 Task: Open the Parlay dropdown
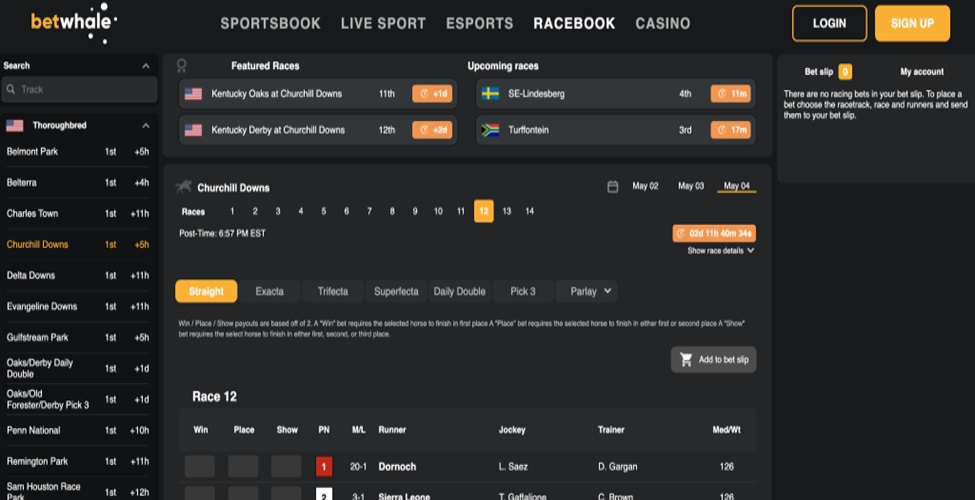click(586, 292)
